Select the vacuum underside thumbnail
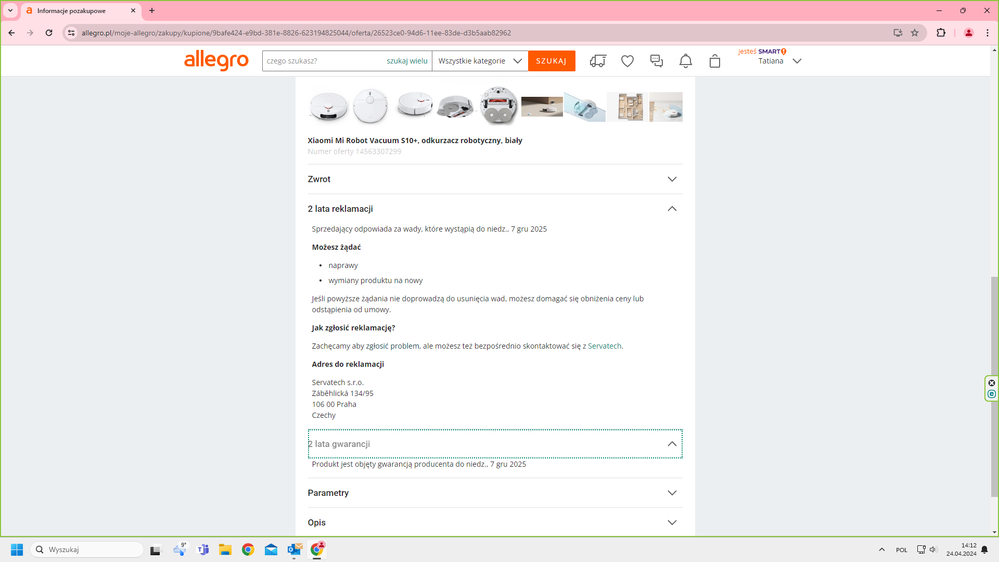Image resolution: width=999 pixels, height=562 pixels. click(x=499, y=106)
